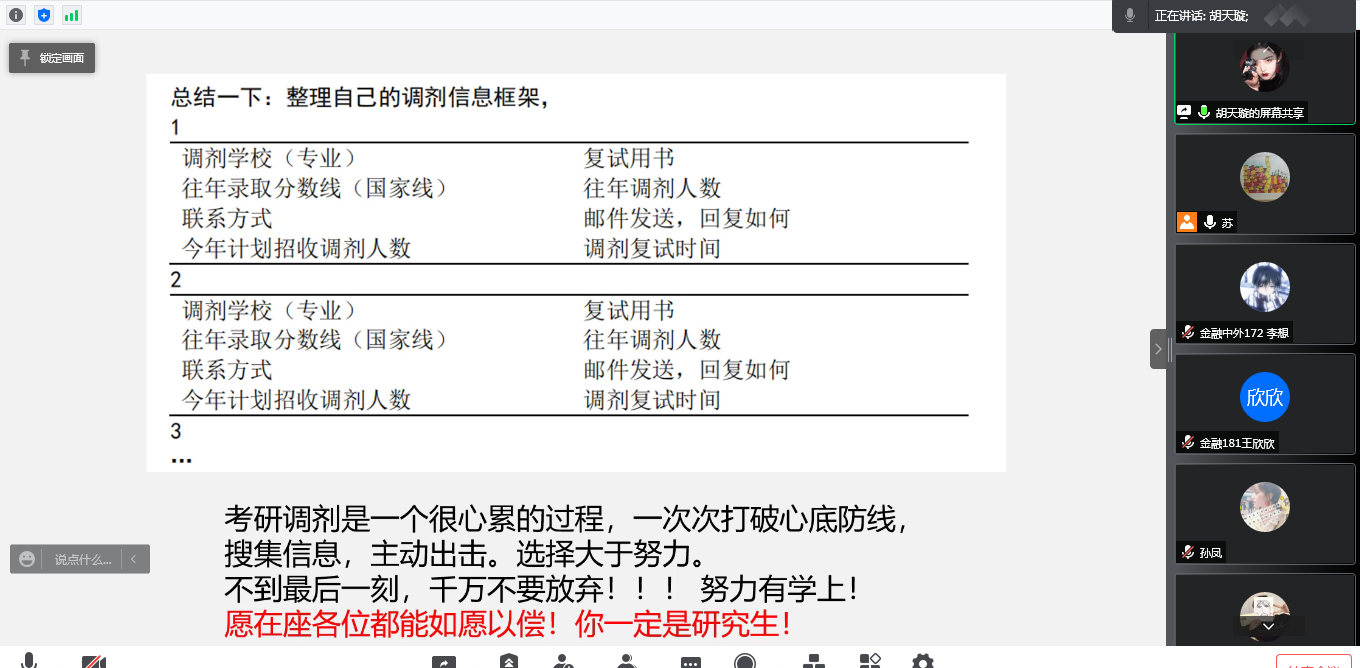Collapse the participant video sidebar
1360x668 pixels.
click(1158, 349)
